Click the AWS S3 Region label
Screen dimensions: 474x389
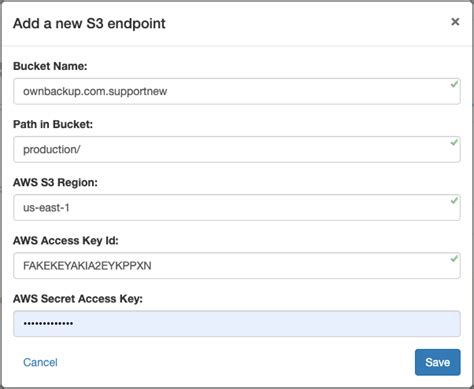(55, 182)
